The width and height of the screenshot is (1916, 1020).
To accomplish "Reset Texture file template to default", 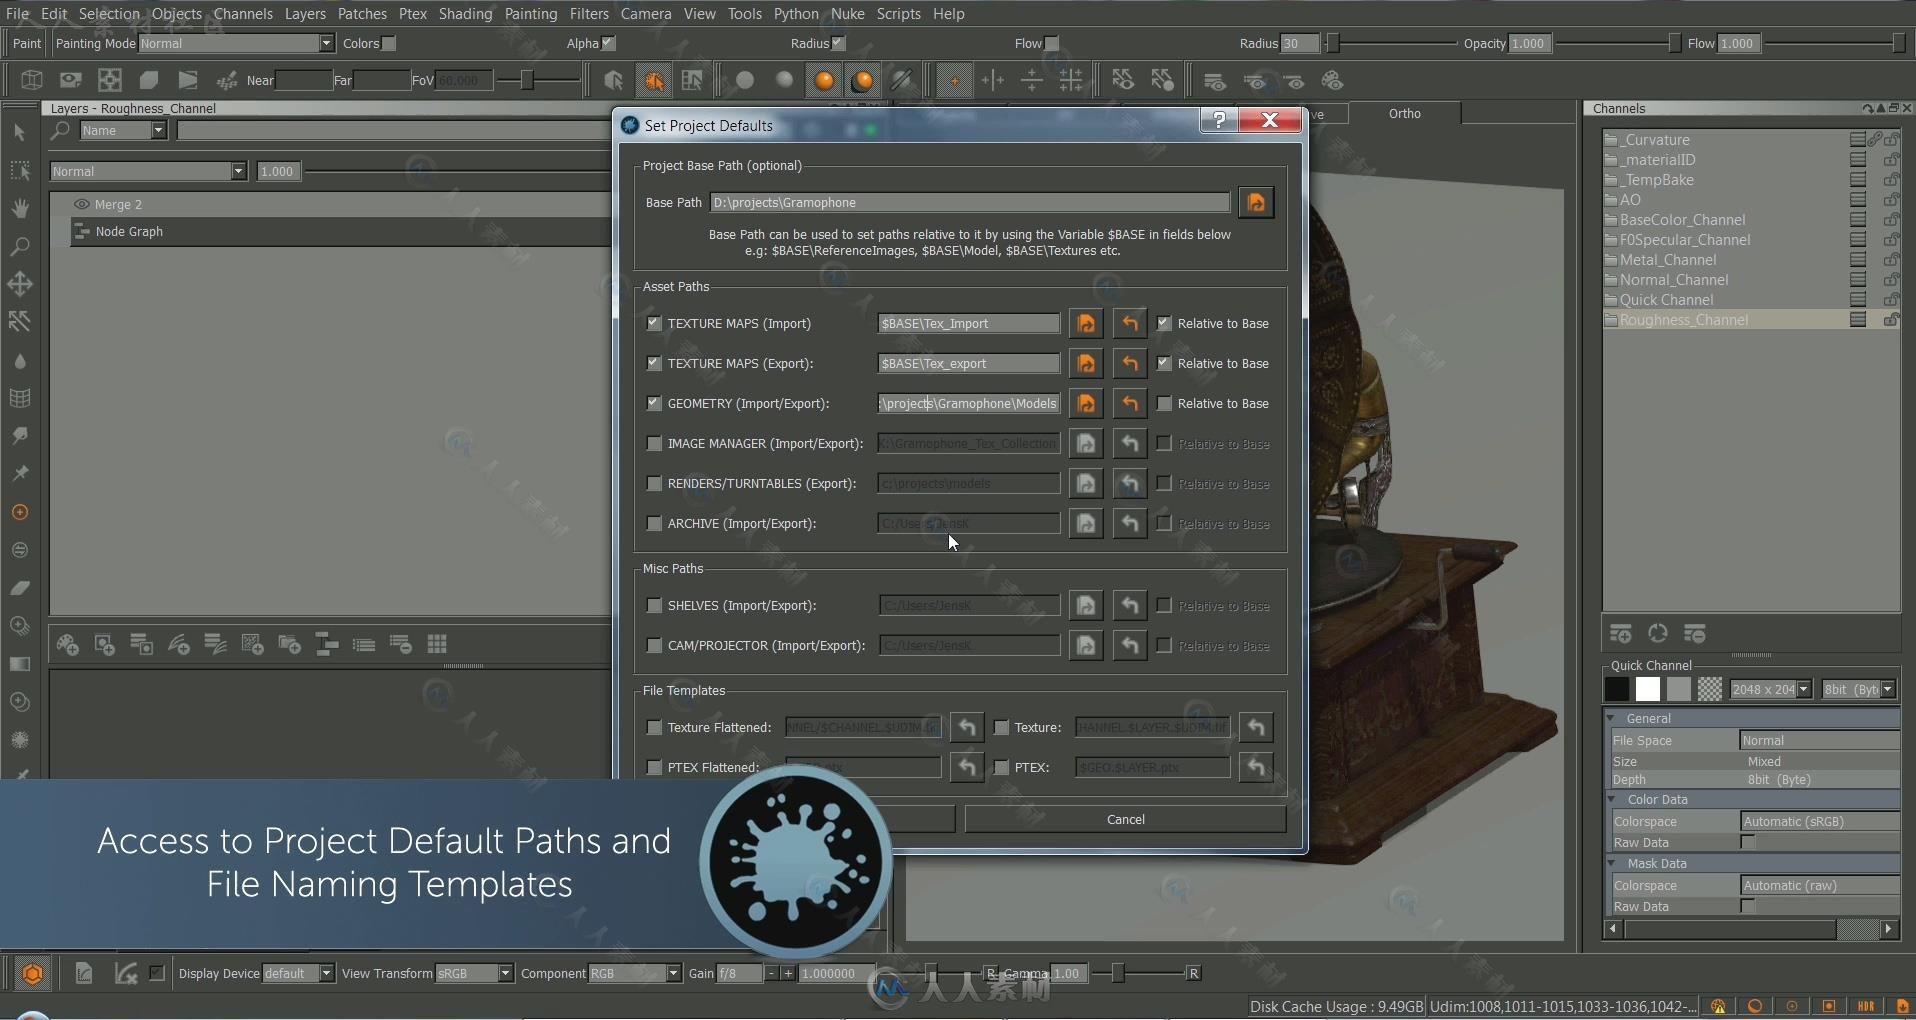I will coord(1256,727).
